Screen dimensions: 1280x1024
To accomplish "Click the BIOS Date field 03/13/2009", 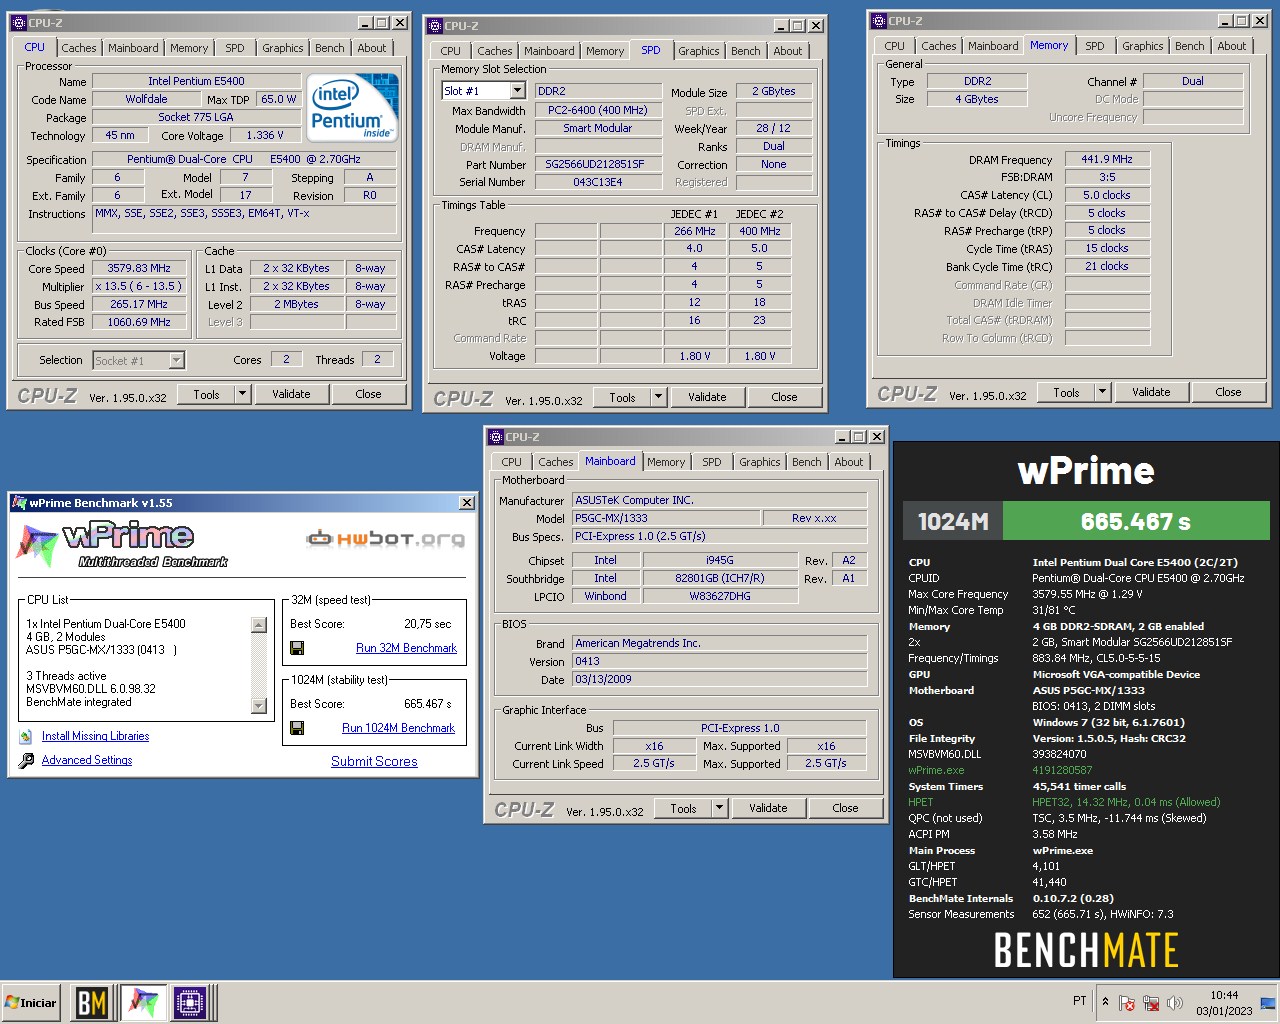I will [x=719, y=679].
